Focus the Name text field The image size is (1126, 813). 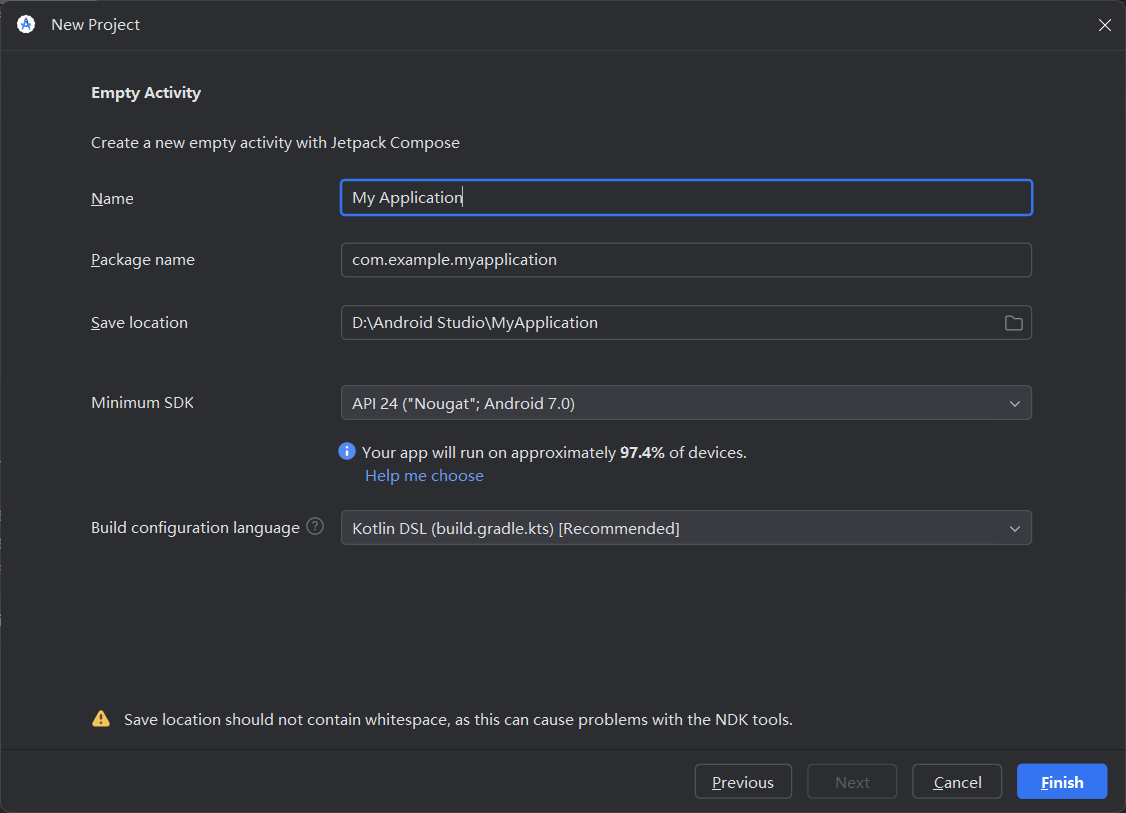[x=686, y=198]
